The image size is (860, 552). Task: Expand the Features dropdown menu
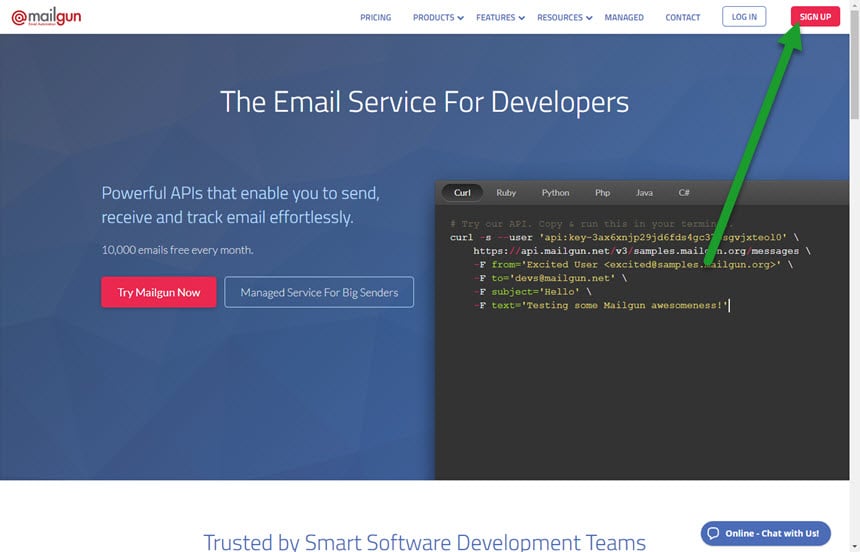(x=500, y=18)
